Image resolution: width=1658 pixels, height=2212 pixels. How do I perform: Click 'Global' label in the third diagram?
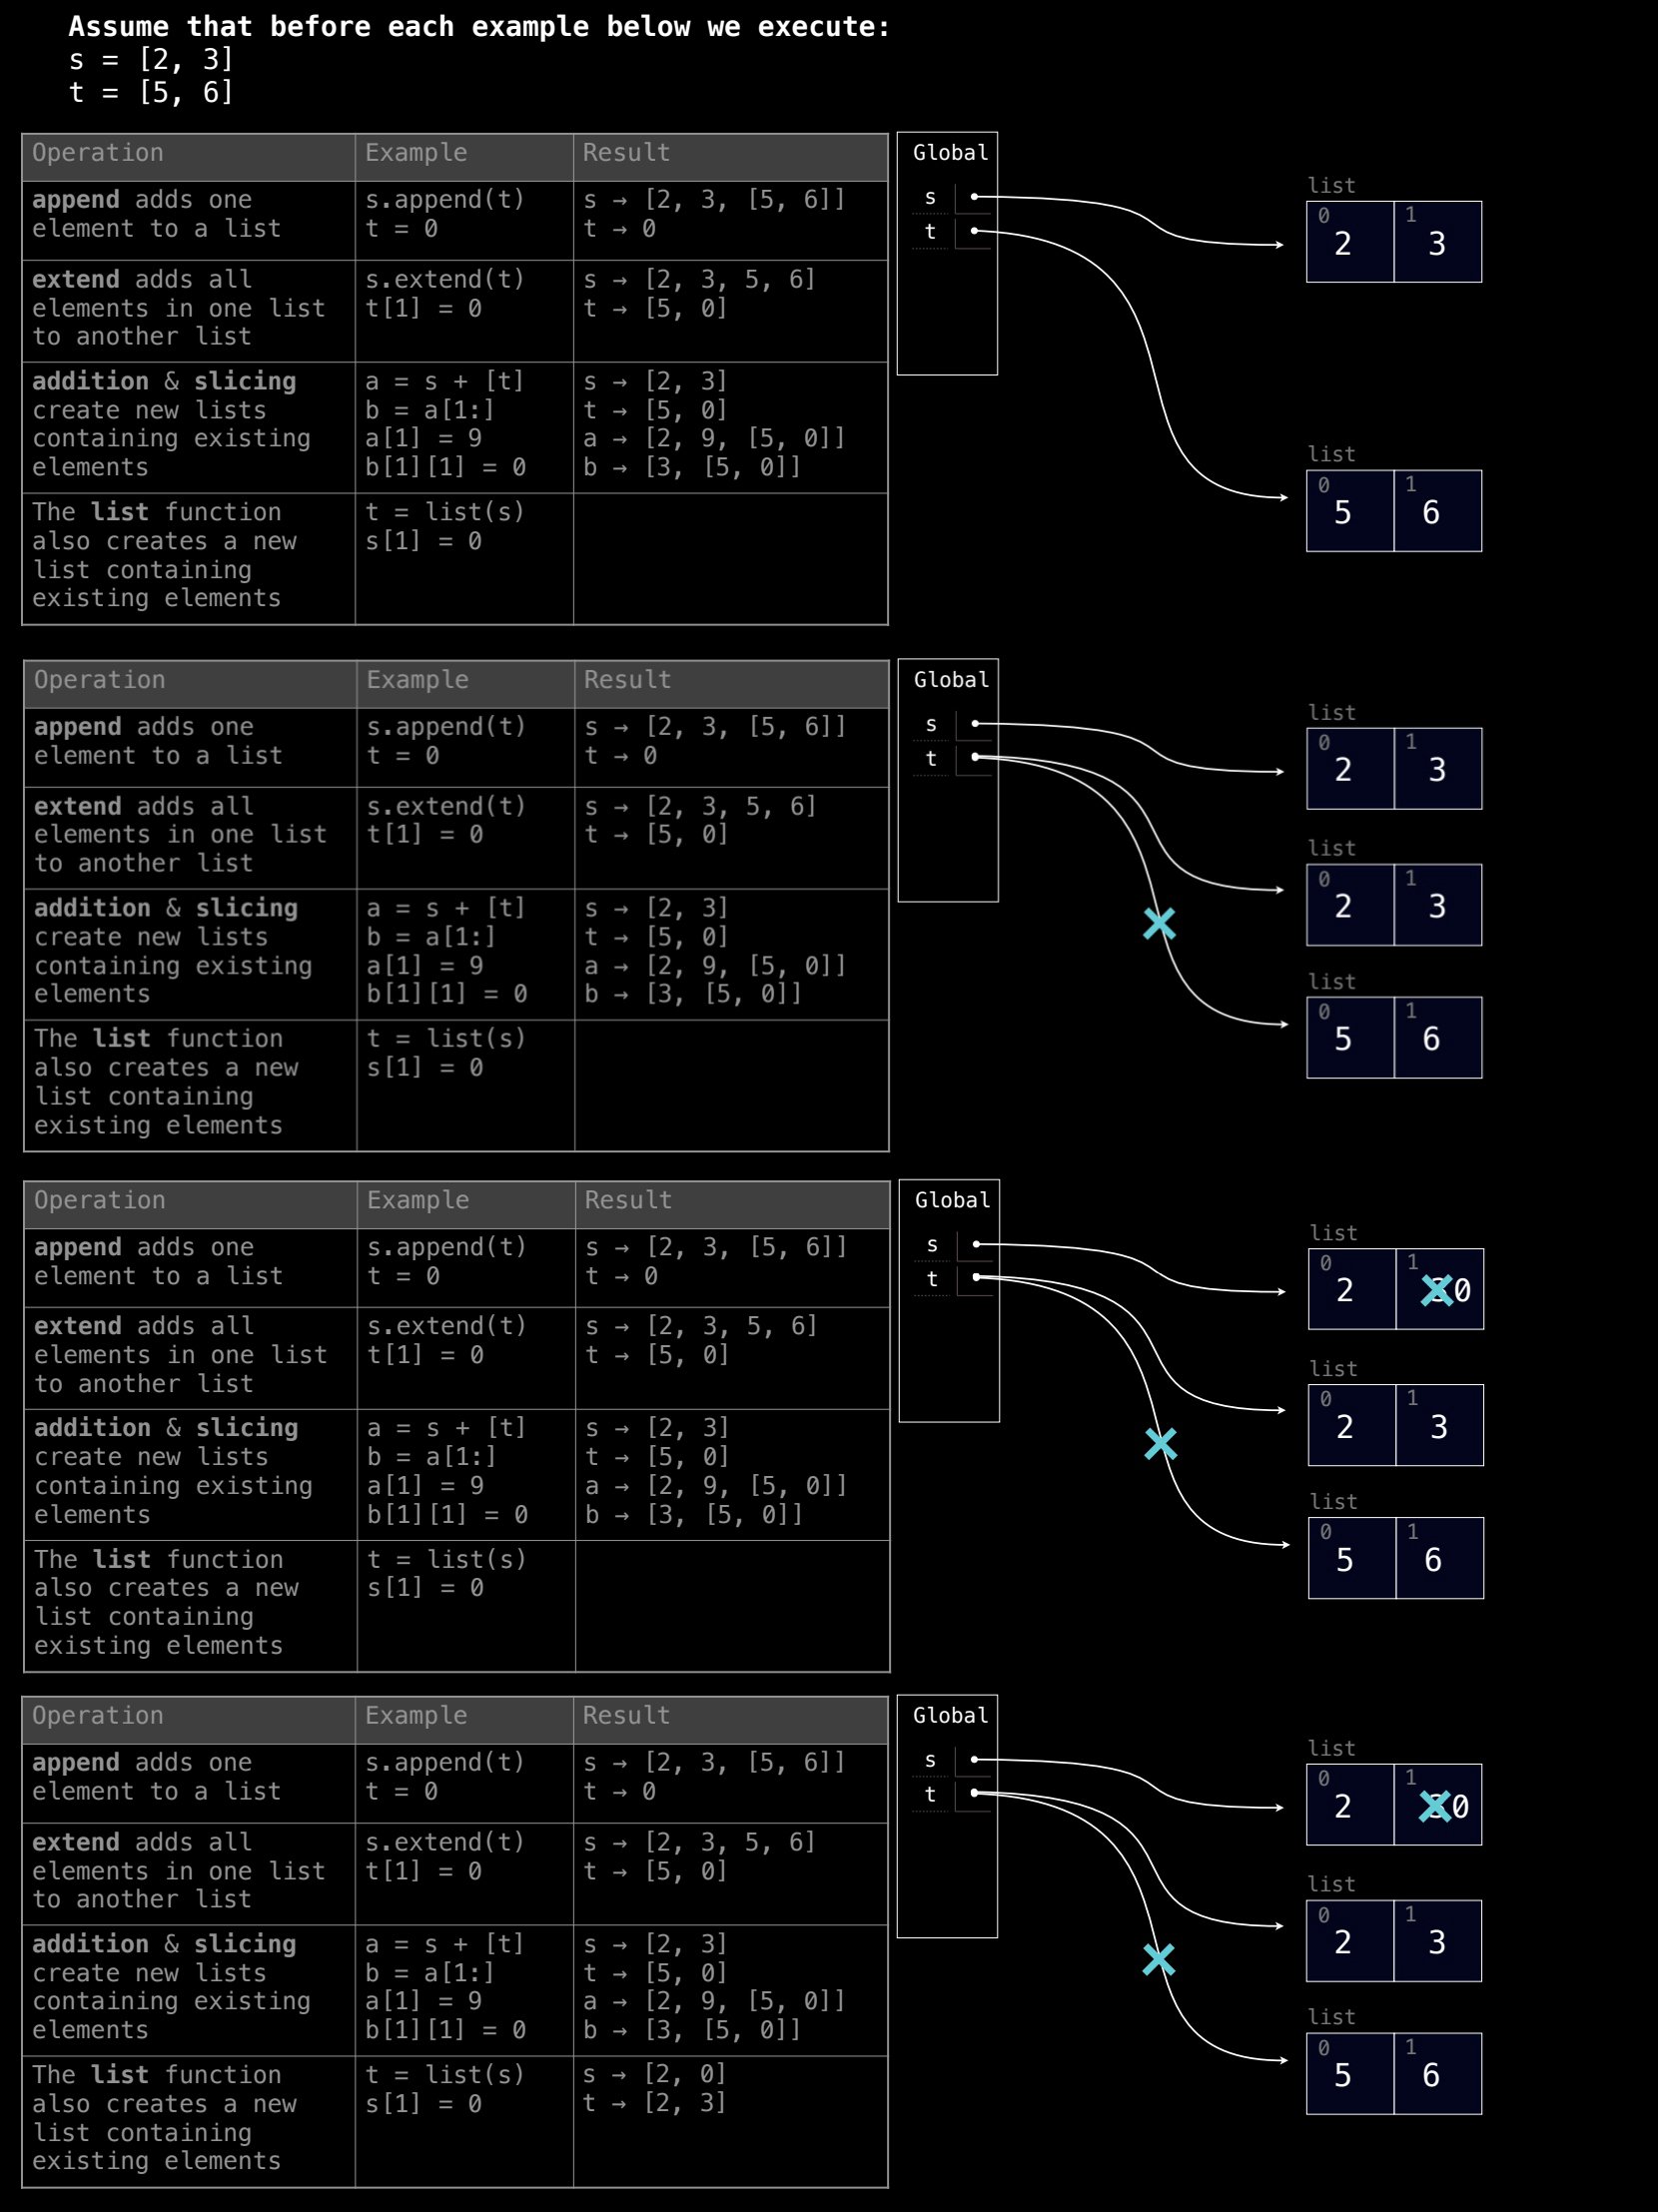tap(952, 1200)
